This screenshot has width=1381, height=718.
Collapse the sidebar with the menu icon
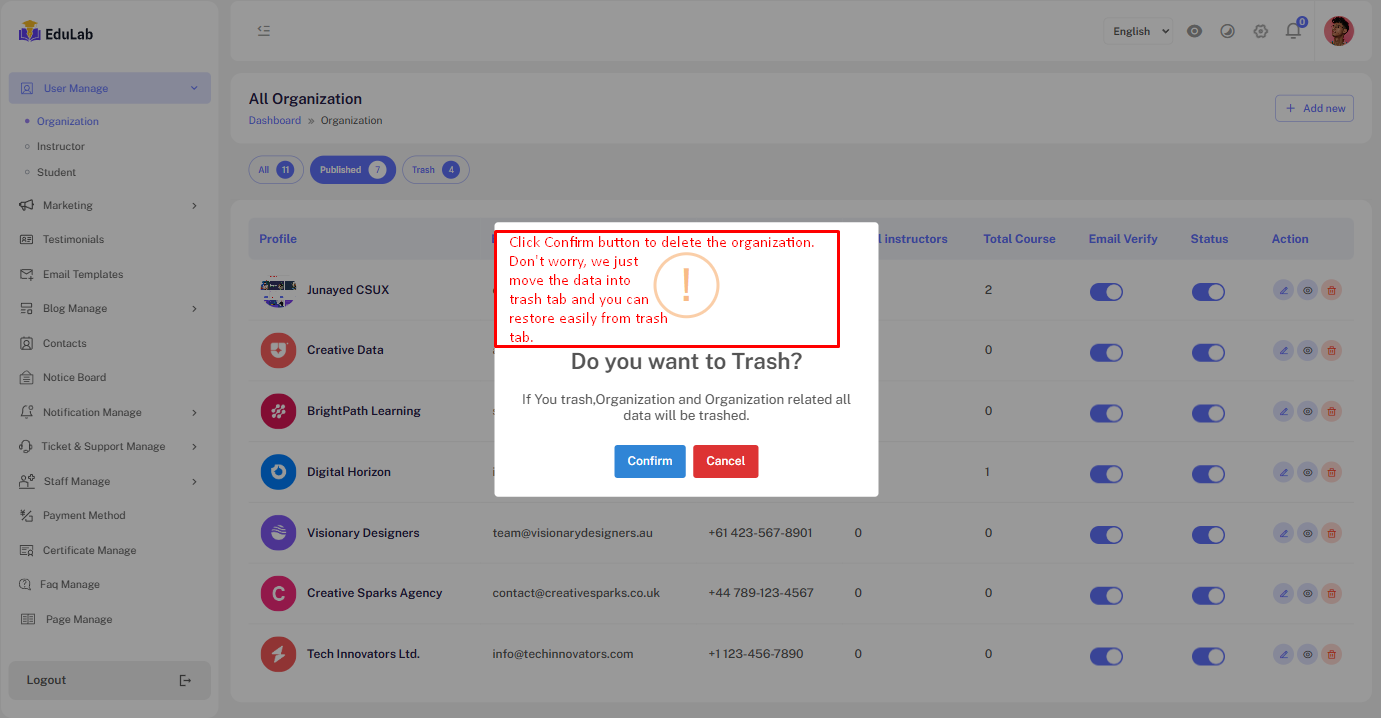click(264, 31)
